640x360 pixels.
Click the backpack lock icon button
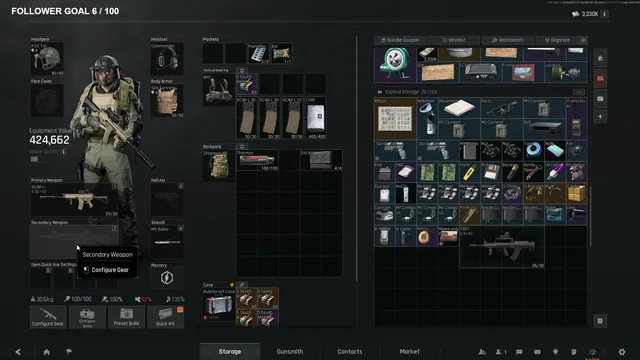[242, 146]
